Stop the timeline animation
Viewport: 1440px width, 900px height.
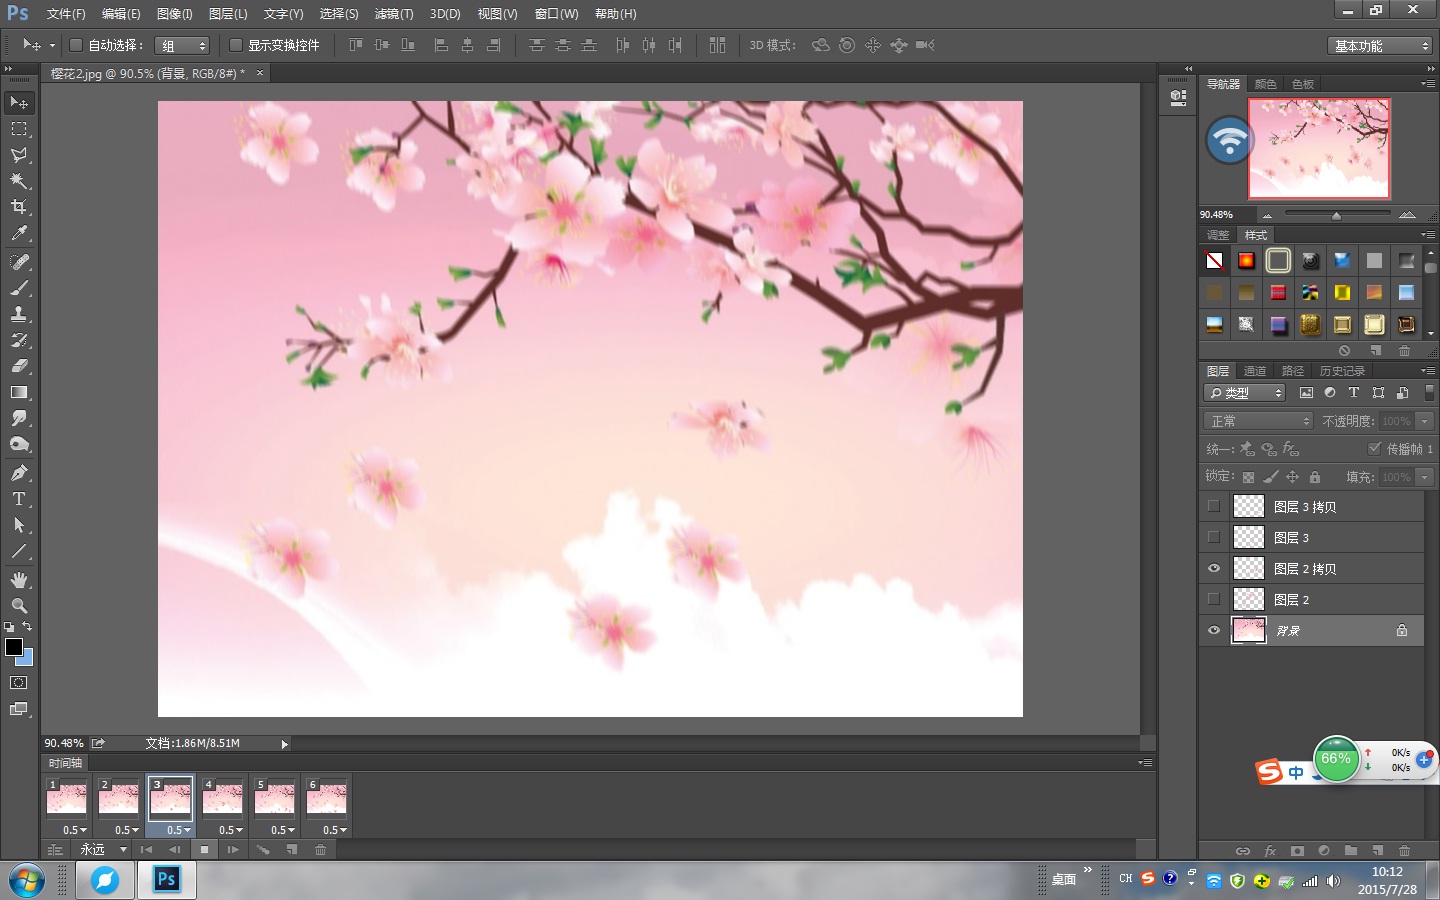point(204,850)
